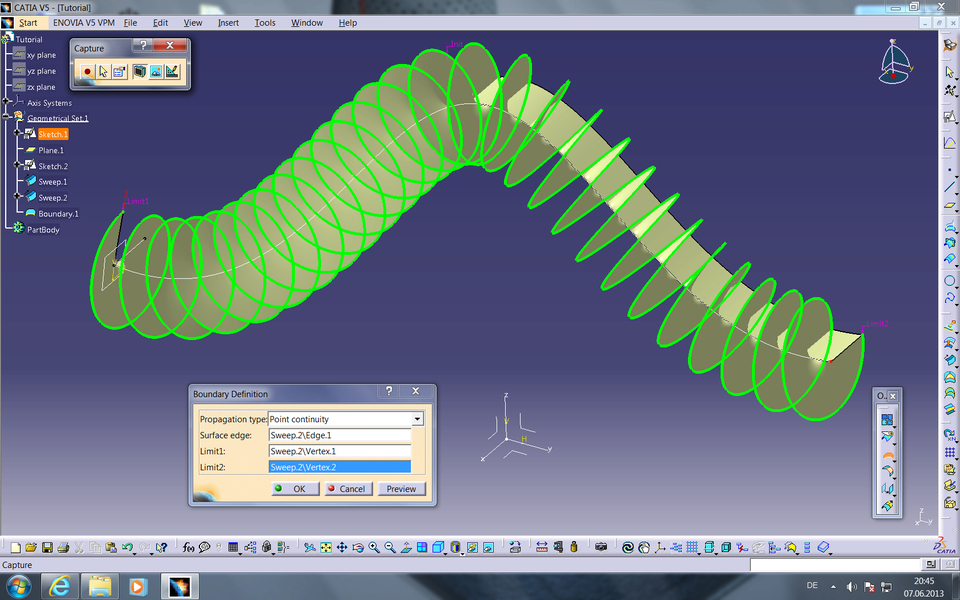Open the Tools menu
The height and width of the screenshot is (600, 960).
(x=264, y=22)
